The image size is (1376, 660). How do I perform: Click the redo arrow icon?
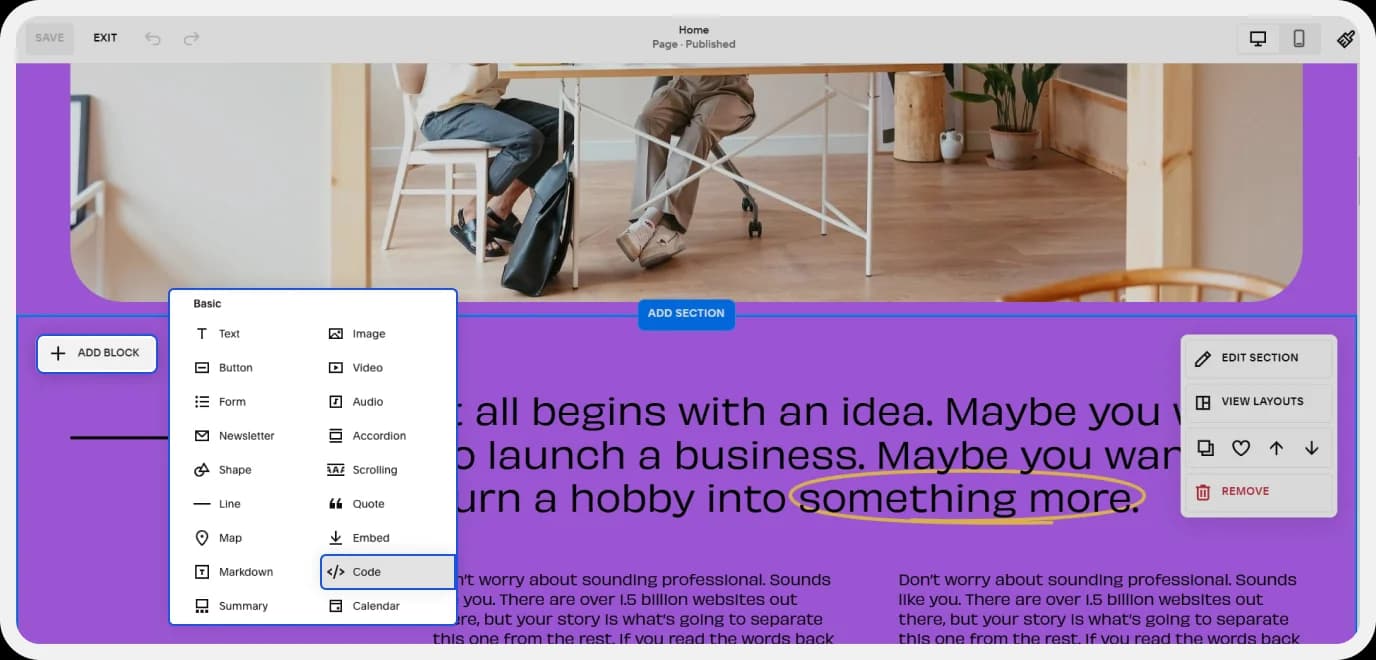pyautogui.click(x=191, y=38)
